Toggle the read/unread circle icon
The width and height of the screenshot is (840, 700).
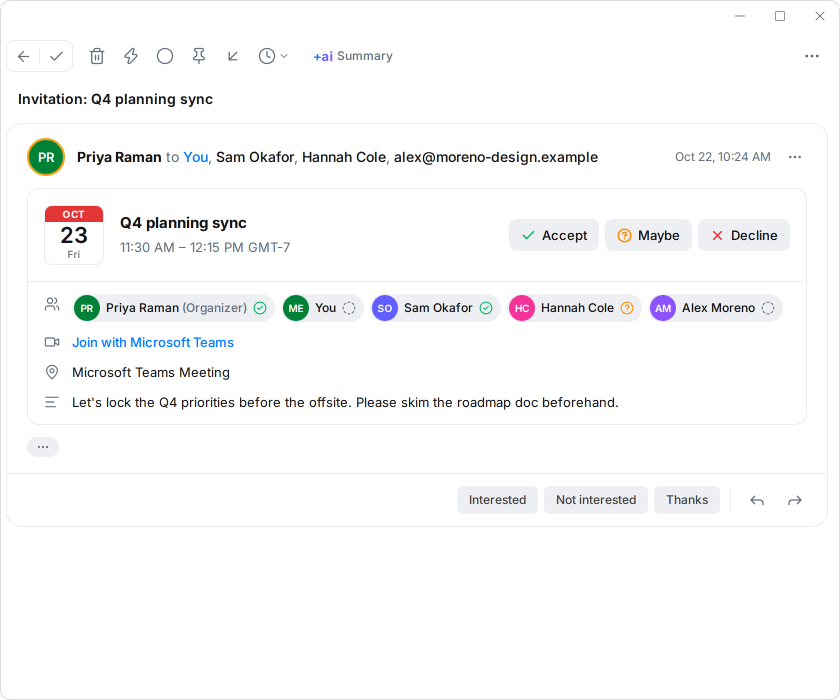click(x=165, y=56)
